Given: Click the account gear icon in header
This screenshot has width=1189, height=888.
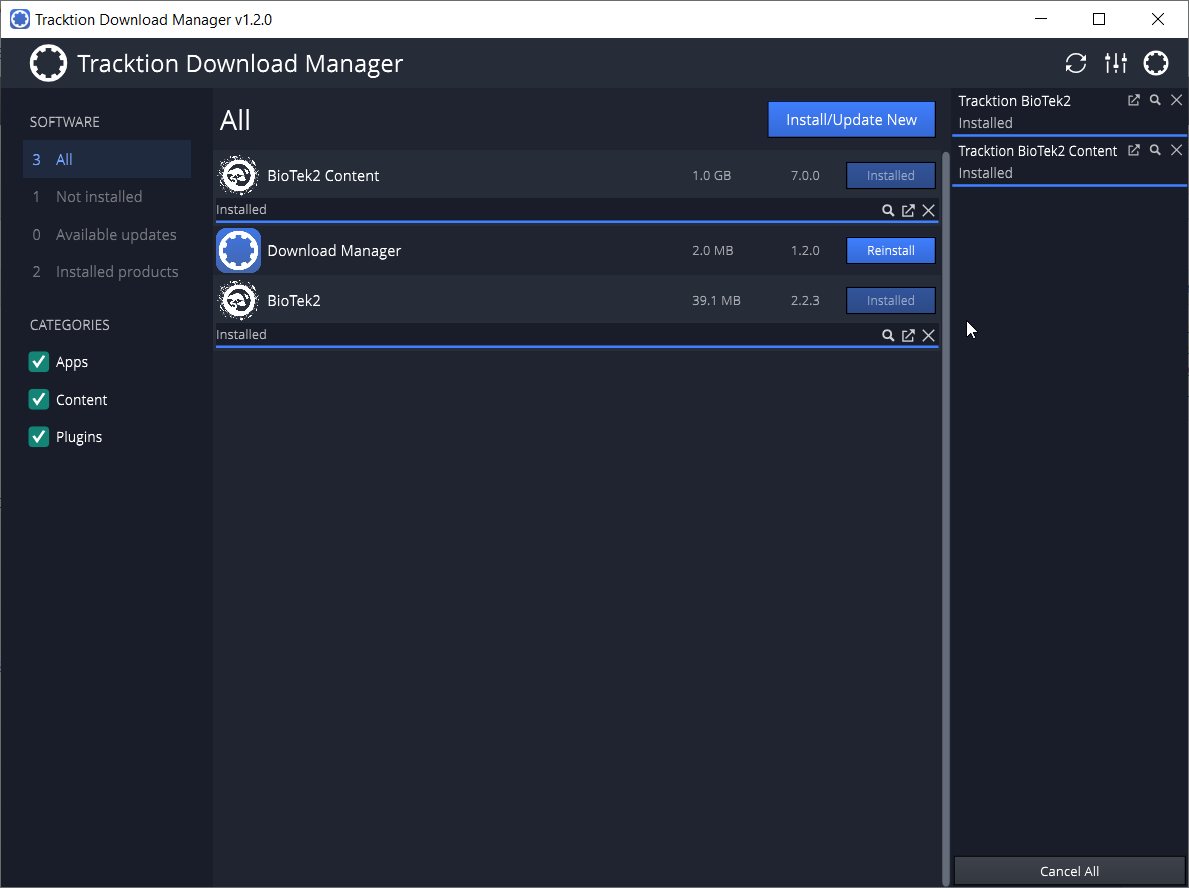Looking at the screenshot, I should click(x=1156, y=64).
